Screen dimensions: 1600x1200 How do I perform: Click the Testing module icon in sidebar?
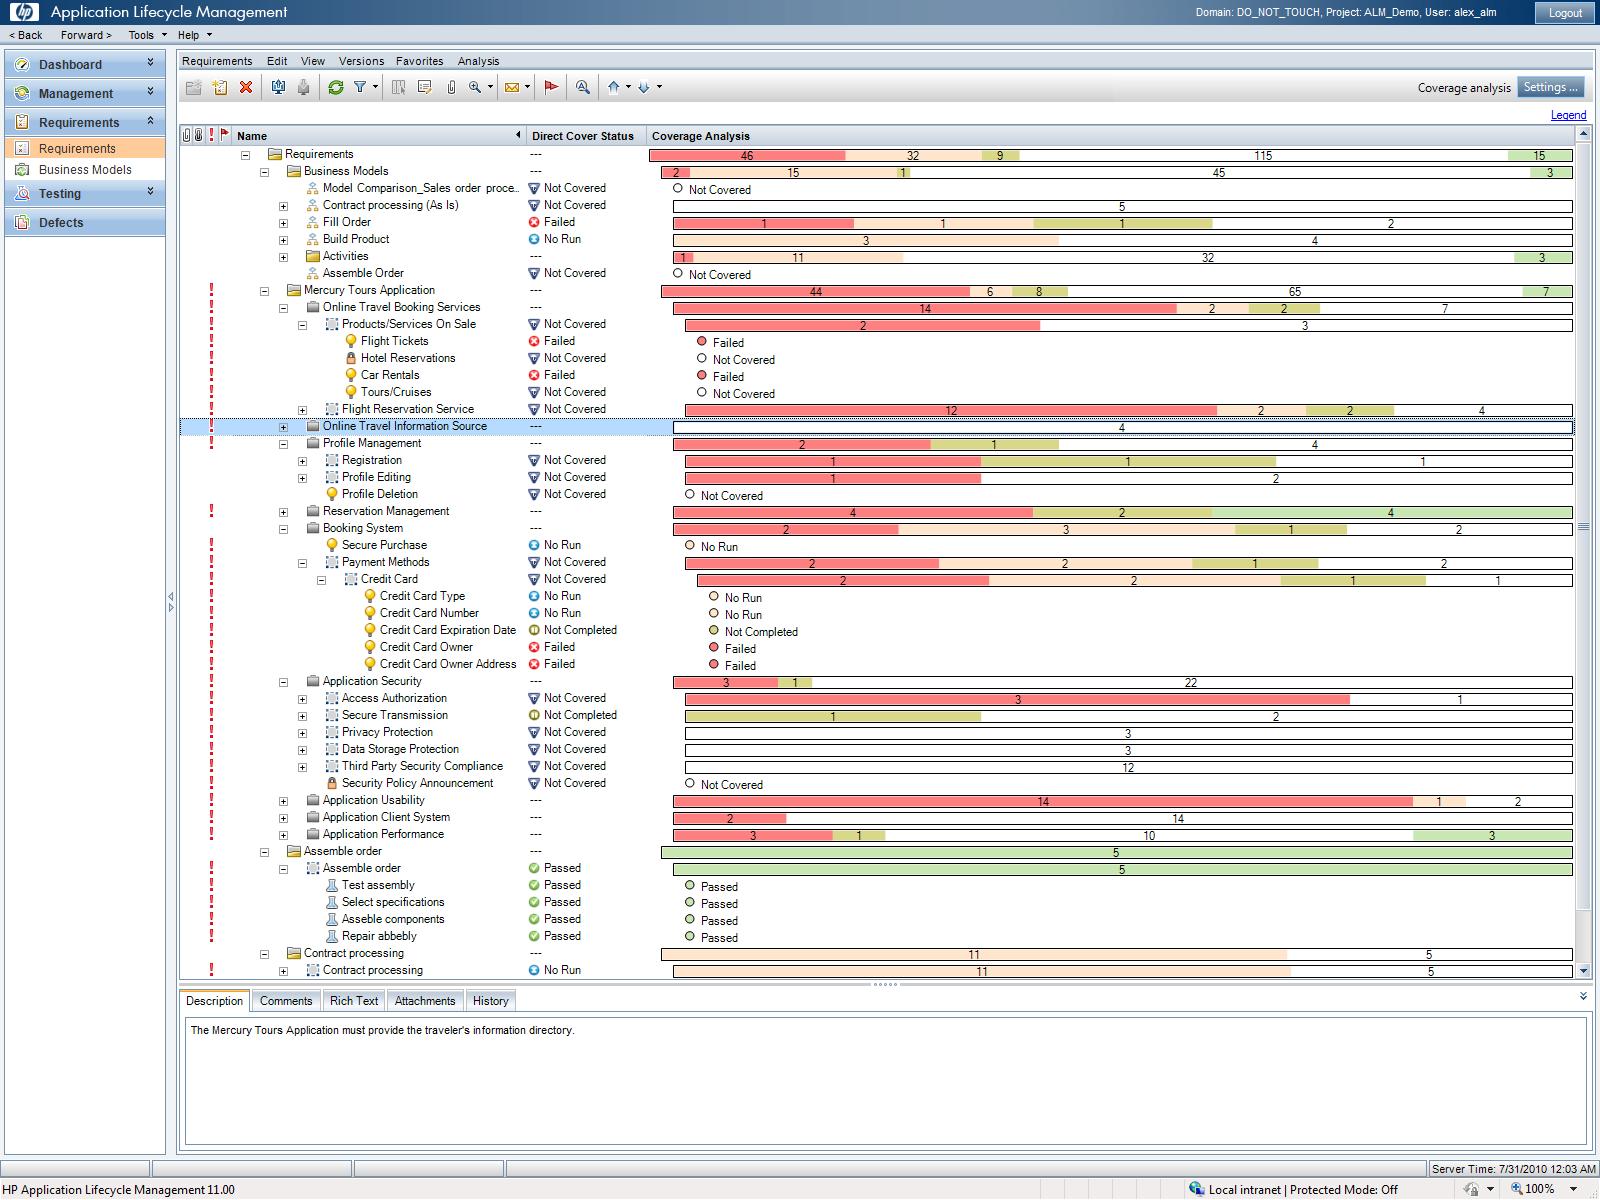(x=23, y=193)
